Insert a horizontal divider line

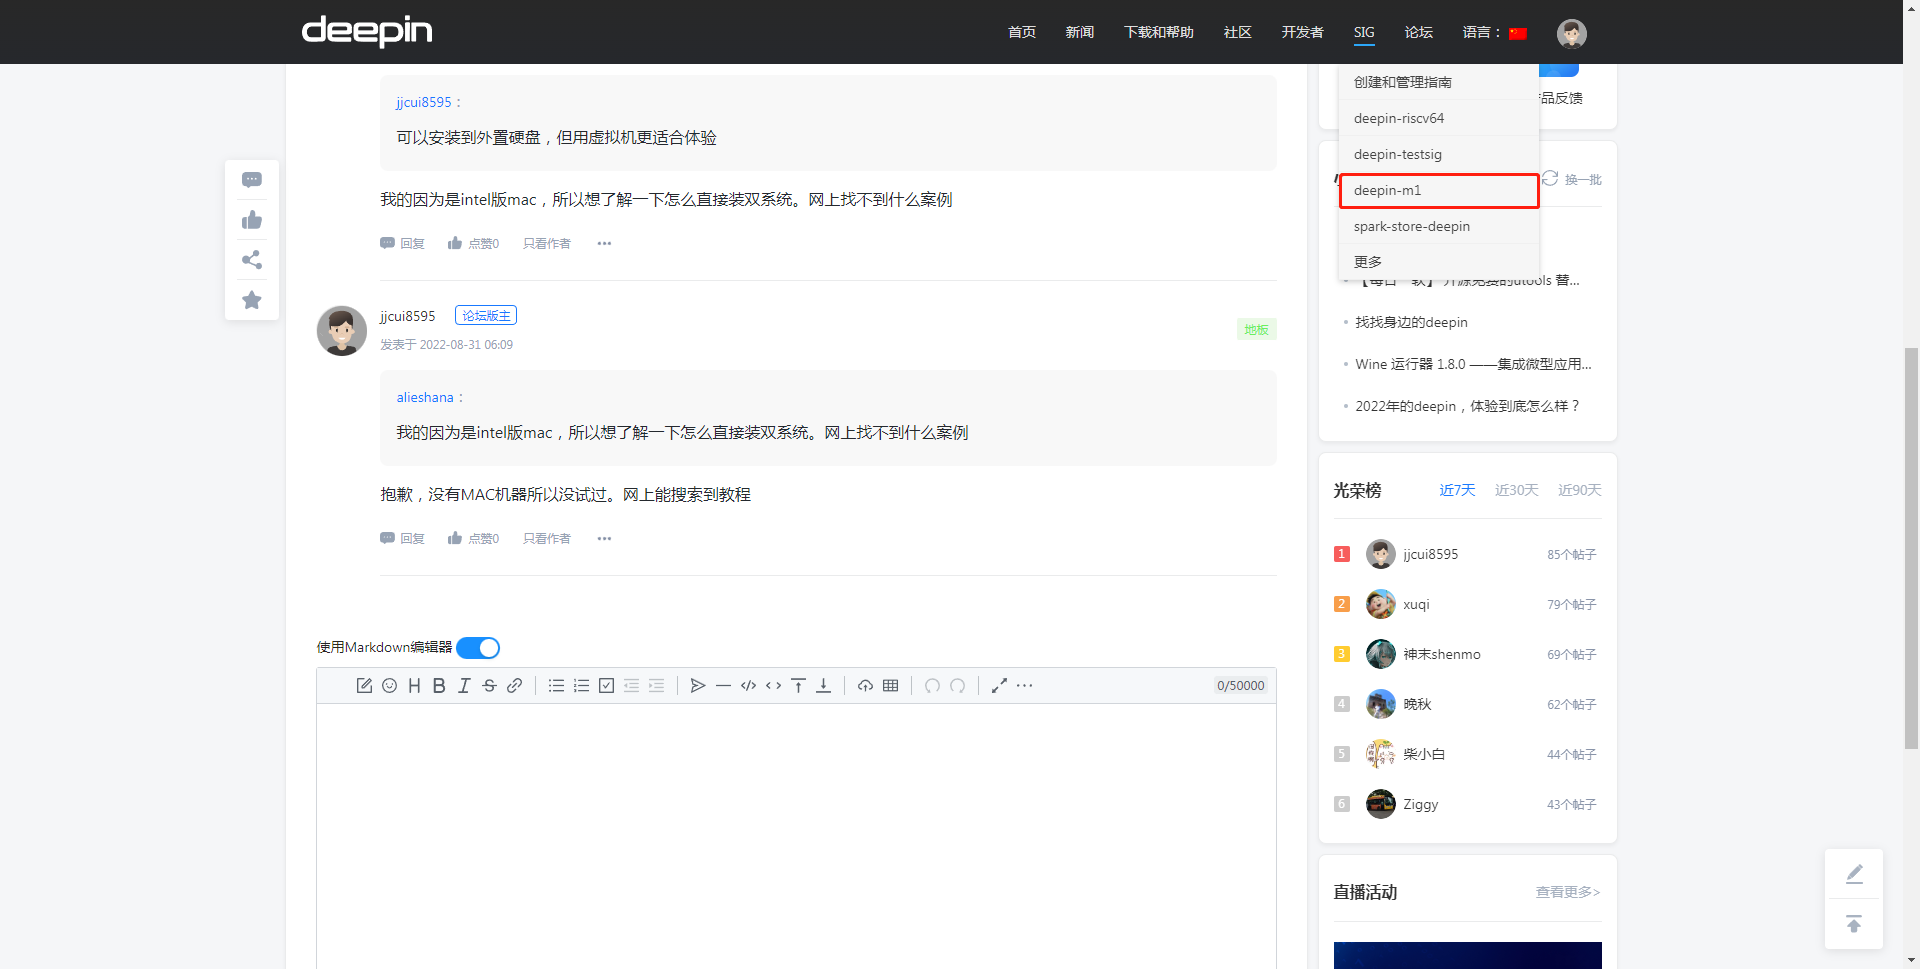(x=723, y=685)
